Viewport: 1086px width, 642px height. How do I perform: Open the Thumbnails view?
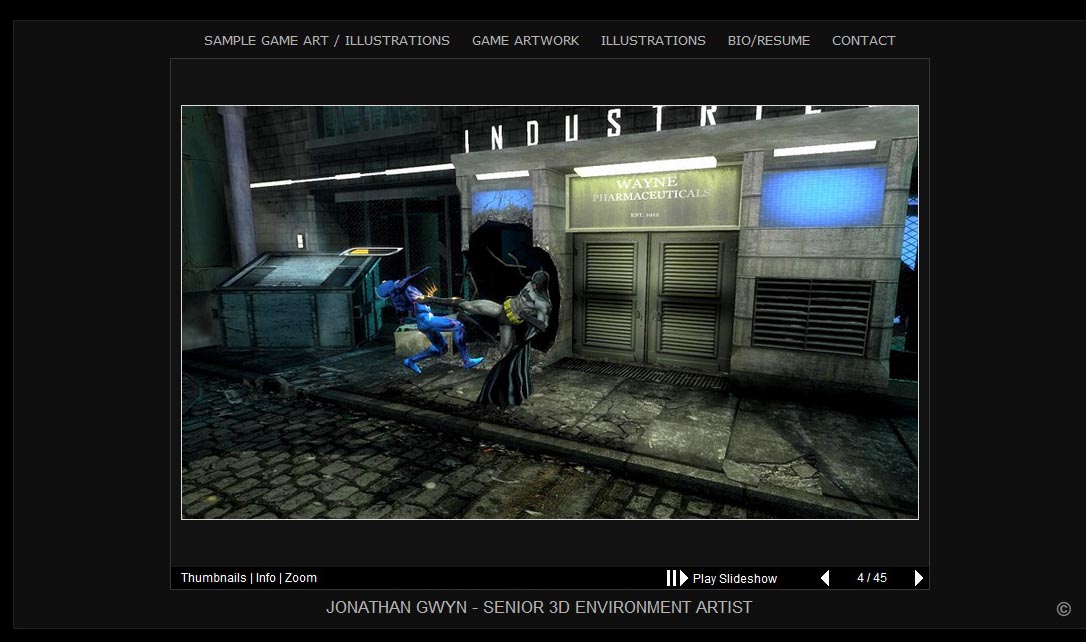tap(213, 578)
